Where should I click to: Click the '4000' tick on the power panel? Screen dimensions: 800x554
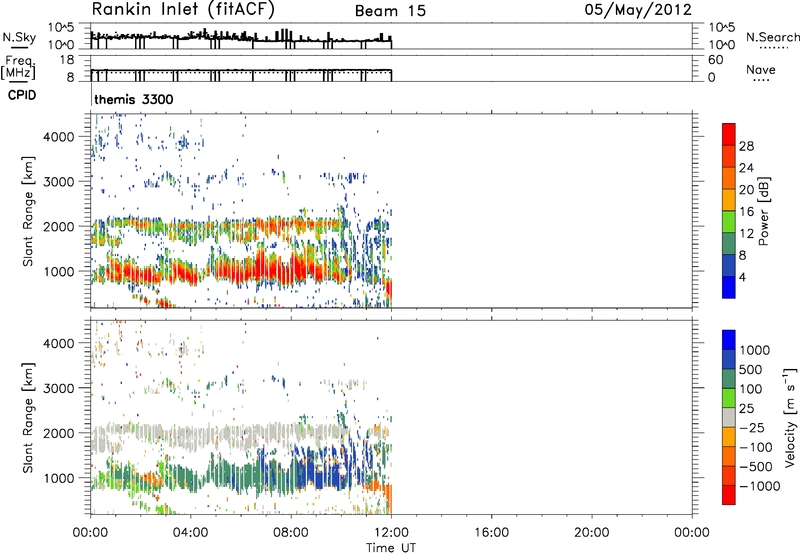coord(59,137)
